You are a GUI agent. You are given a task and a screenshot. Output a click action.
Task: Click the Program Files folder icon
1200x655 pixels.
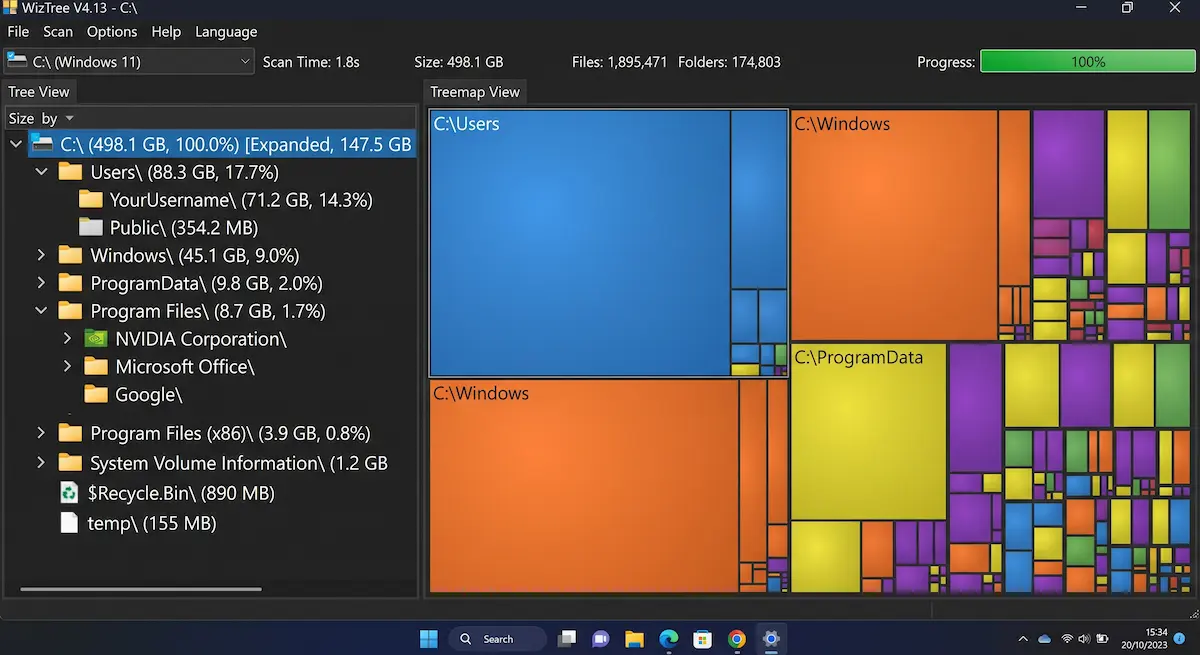[x=70, y=311]
